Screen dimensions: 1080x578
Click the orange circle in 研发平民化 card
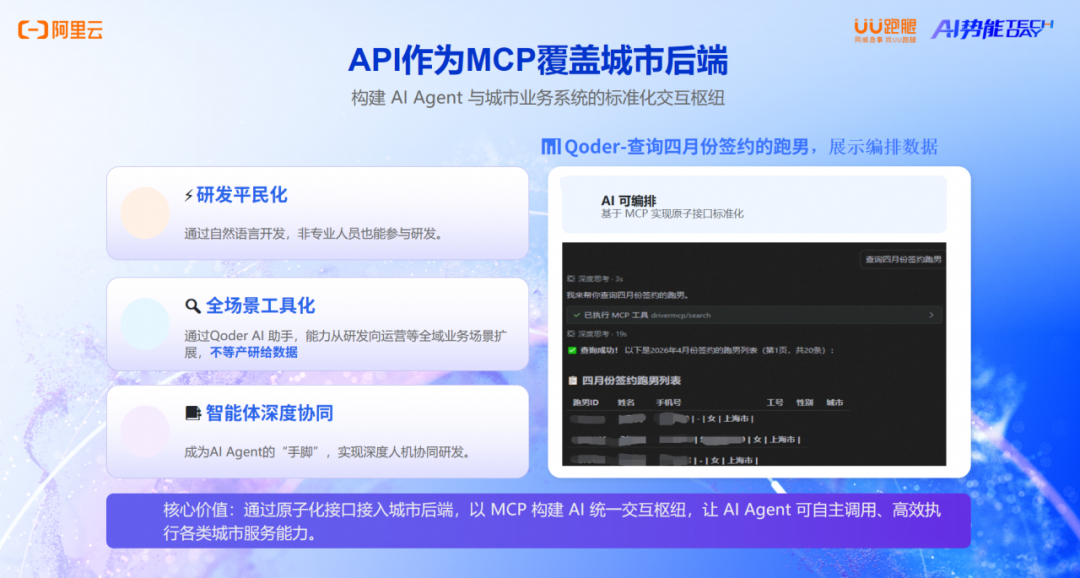(145, 213)
